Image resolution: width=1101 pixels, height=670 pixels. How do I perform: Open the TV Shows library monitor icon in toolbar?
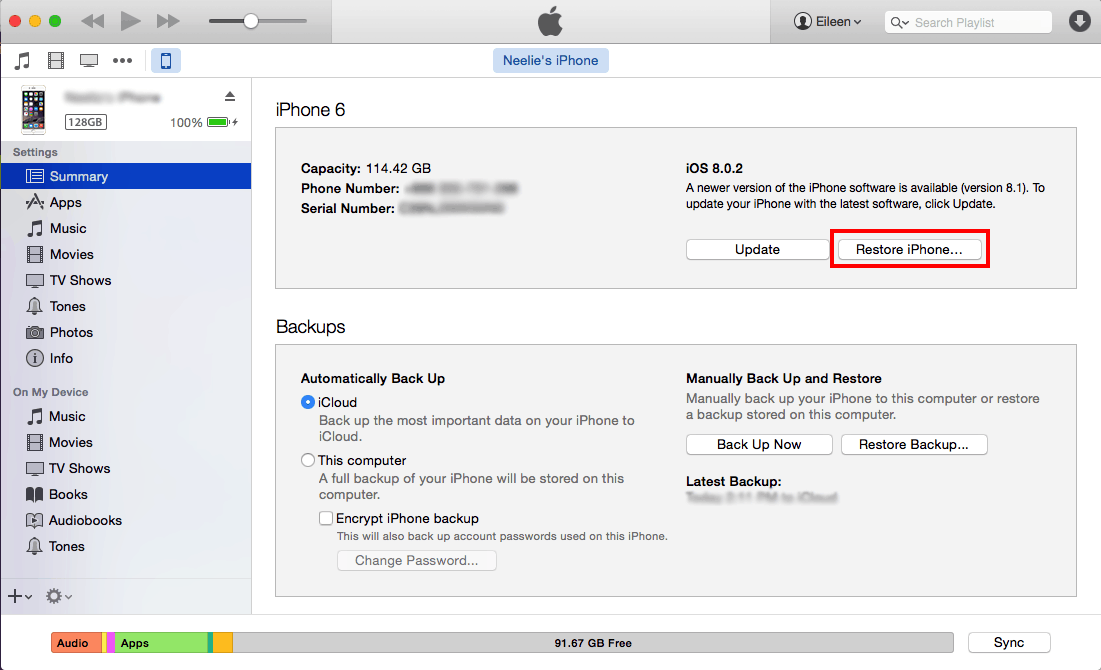pos(89,60)
